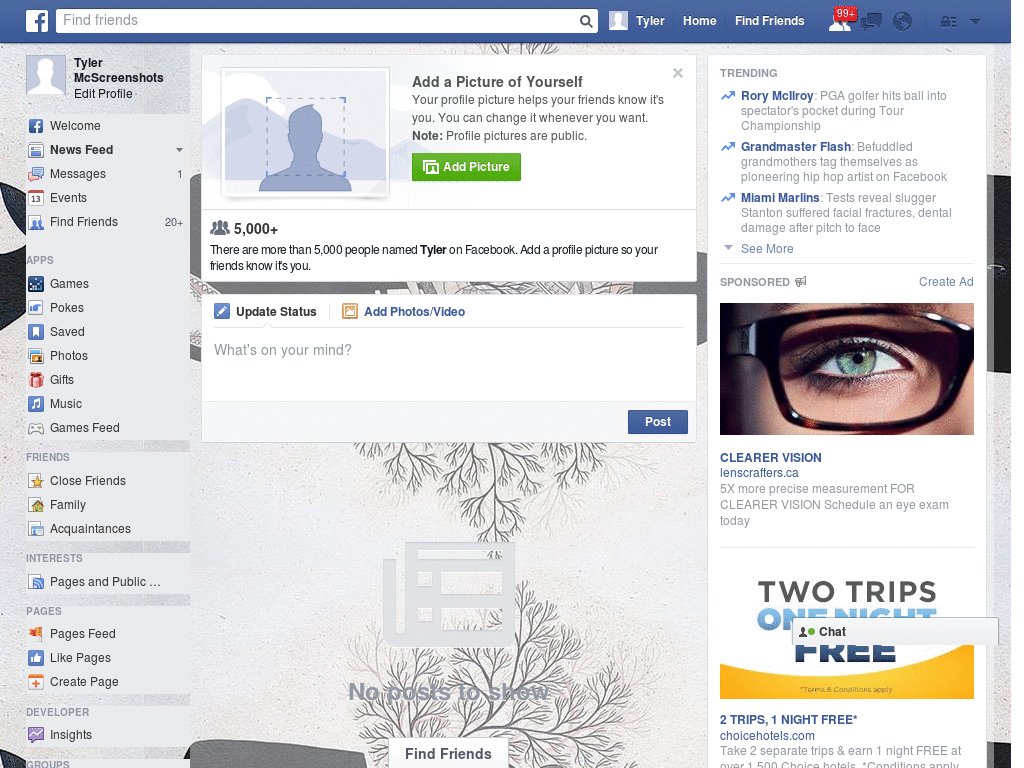Dismiss the Add a Picture card
The height and width of the screenshot is (768, 1024).
click(x=678, y=73)
